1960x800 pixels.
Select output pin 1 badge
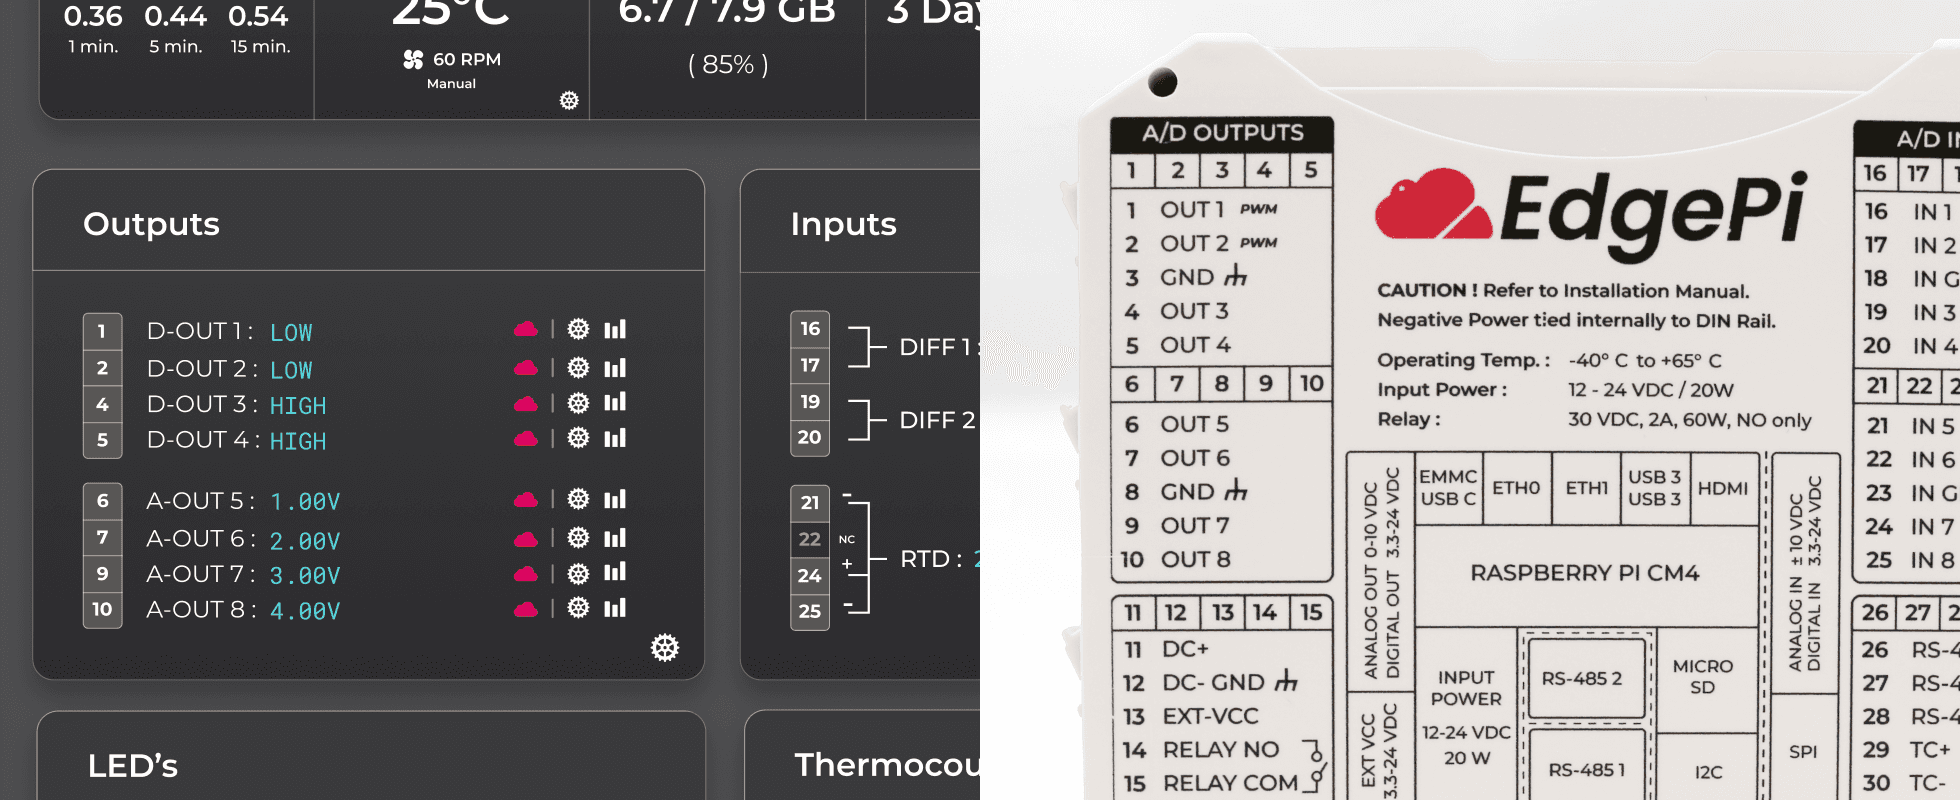[x=102, y=331]
